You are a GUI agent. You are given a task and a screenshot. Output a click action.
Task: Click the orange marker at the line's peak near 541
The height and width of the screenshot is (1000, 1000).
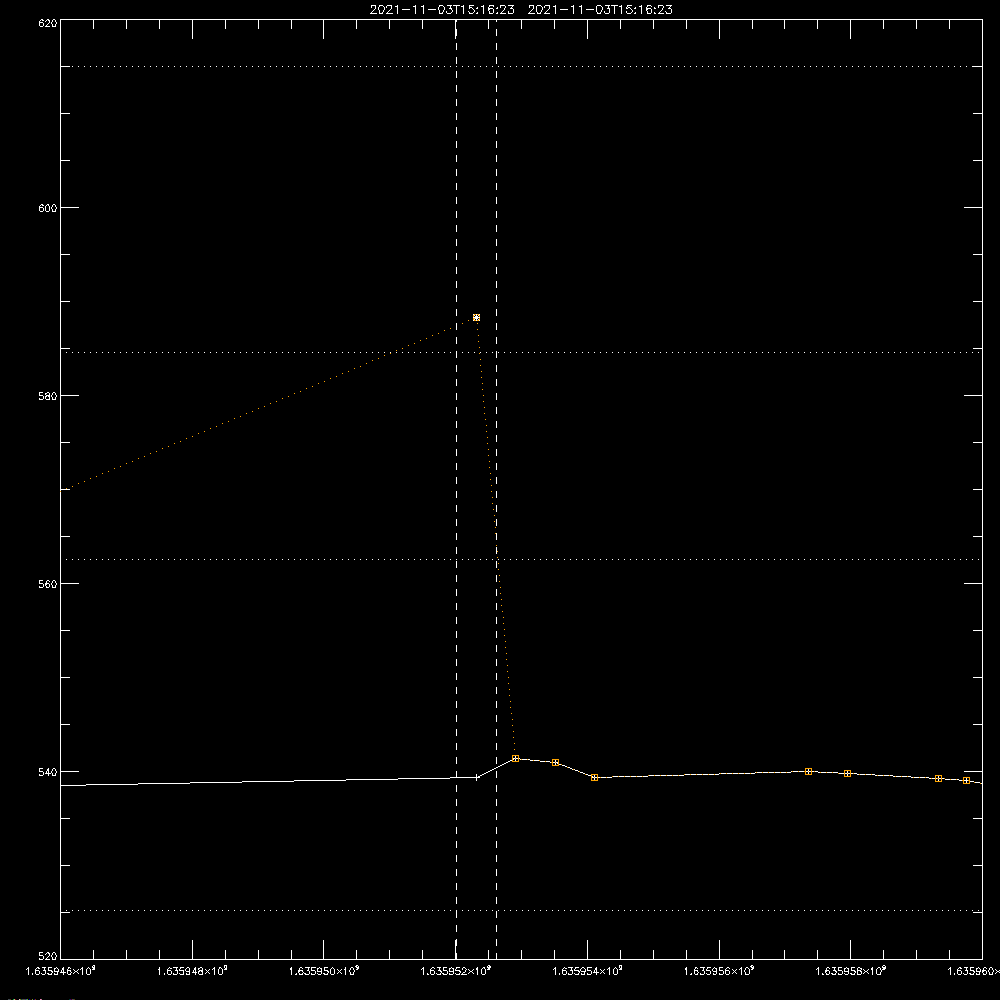(516, 758)
